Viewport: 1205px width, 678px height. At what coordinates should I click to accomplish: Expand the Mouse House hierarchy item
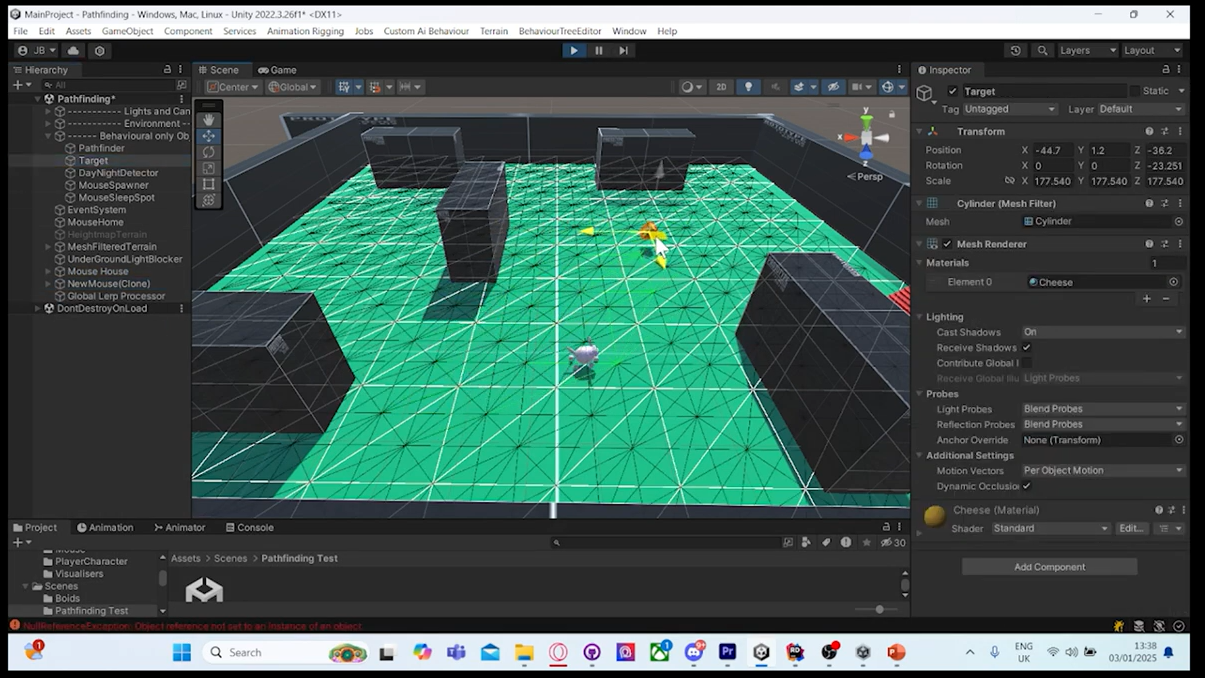coord(48,271)
